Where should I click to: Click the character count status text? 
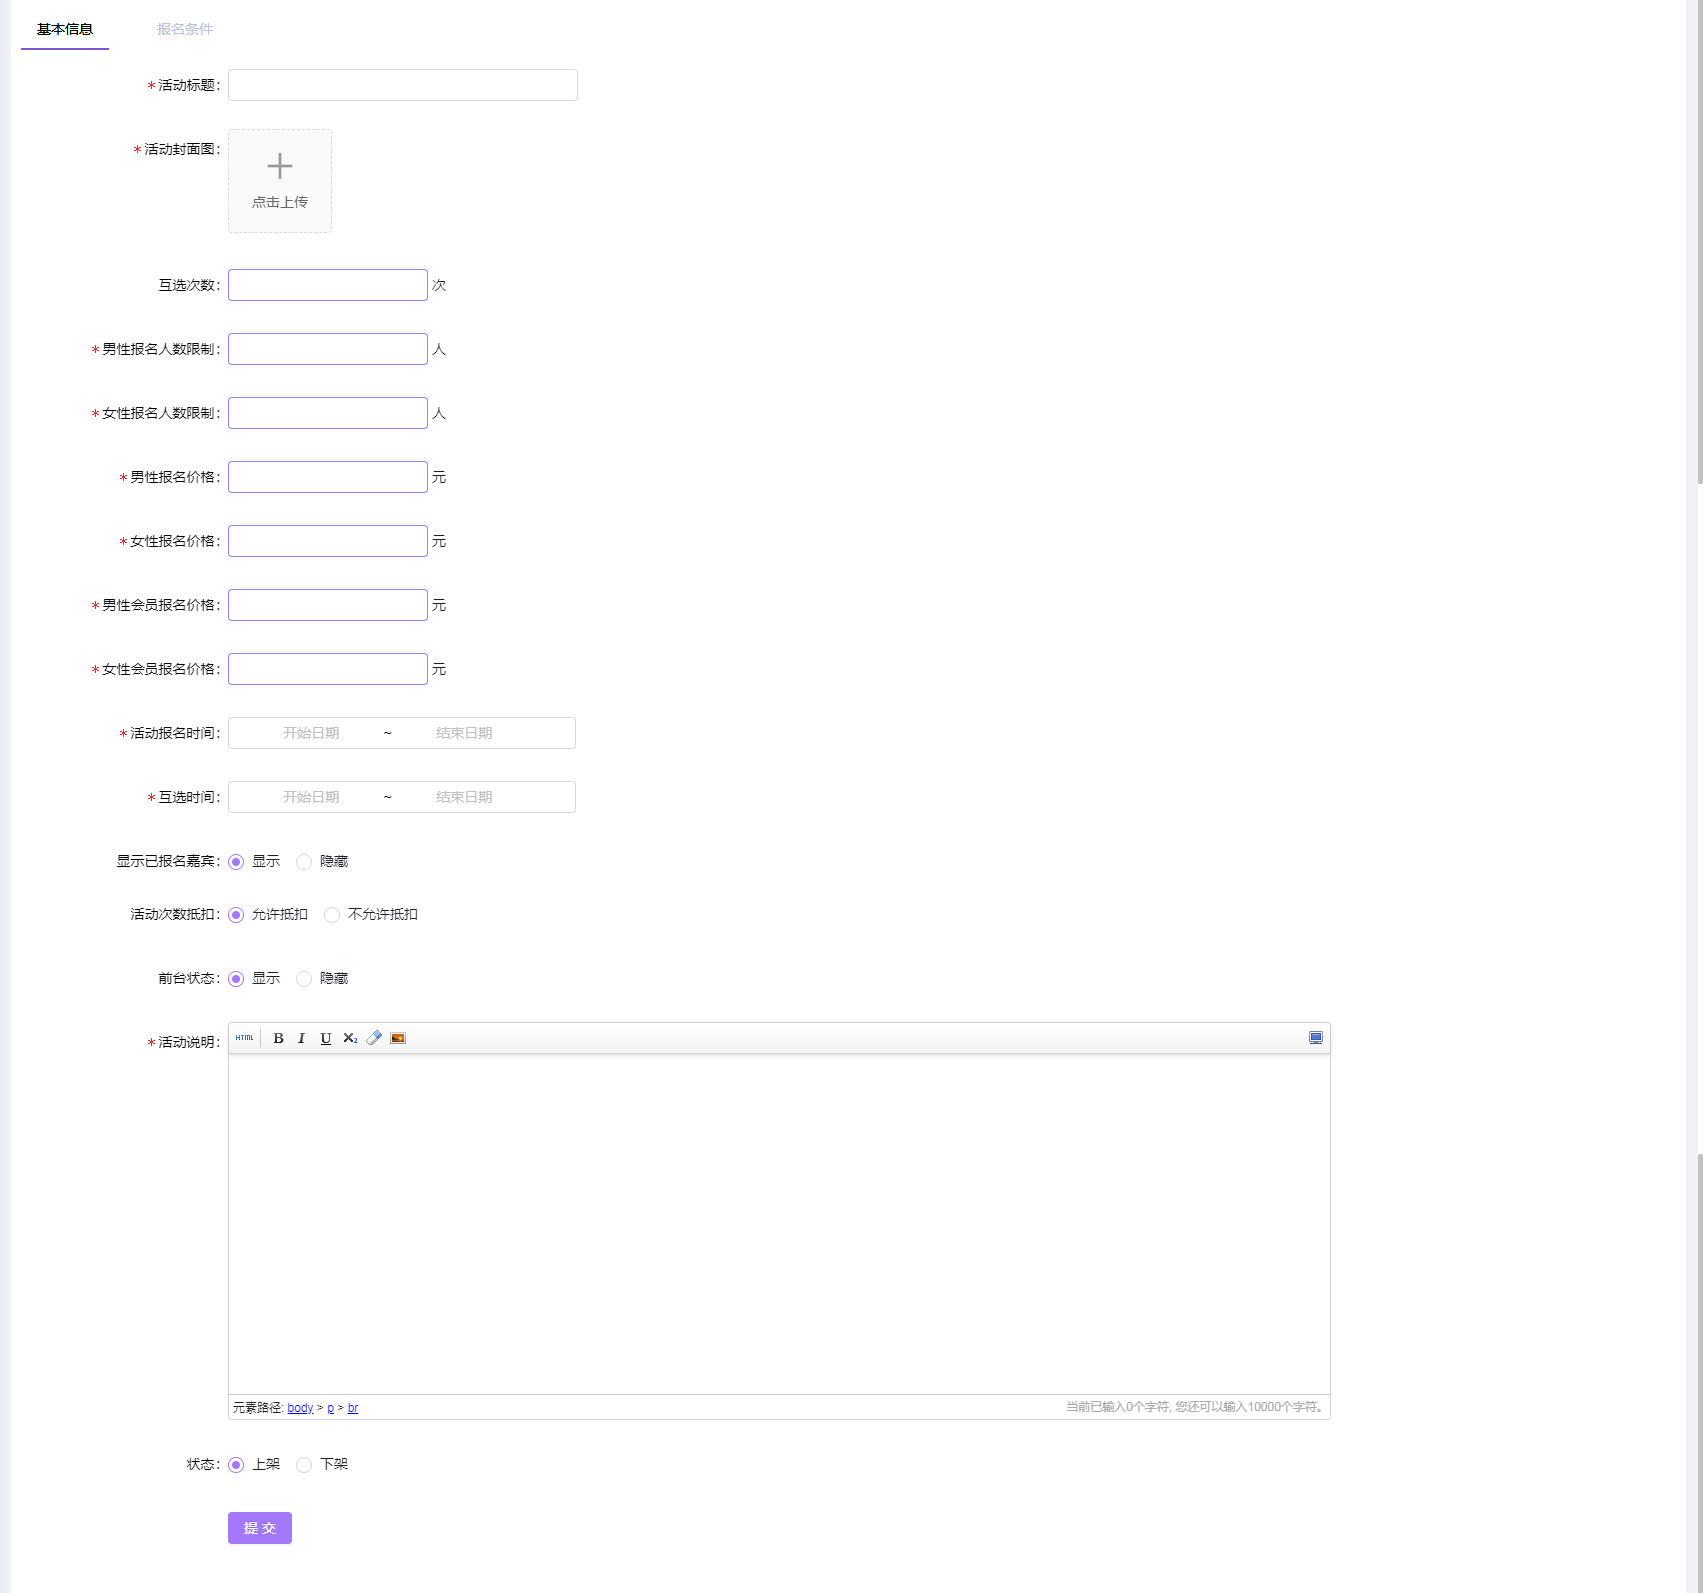click(1195, 1407)
